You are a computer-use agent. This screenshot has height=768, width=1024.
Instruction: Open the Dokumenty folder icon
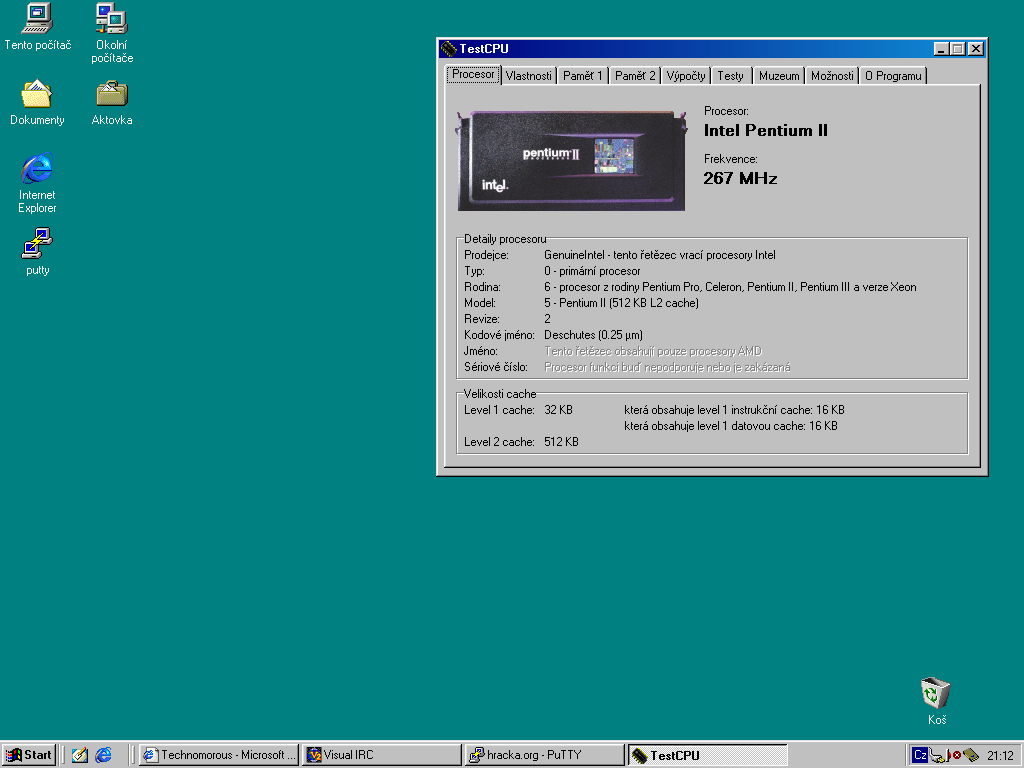pos(37,94)
